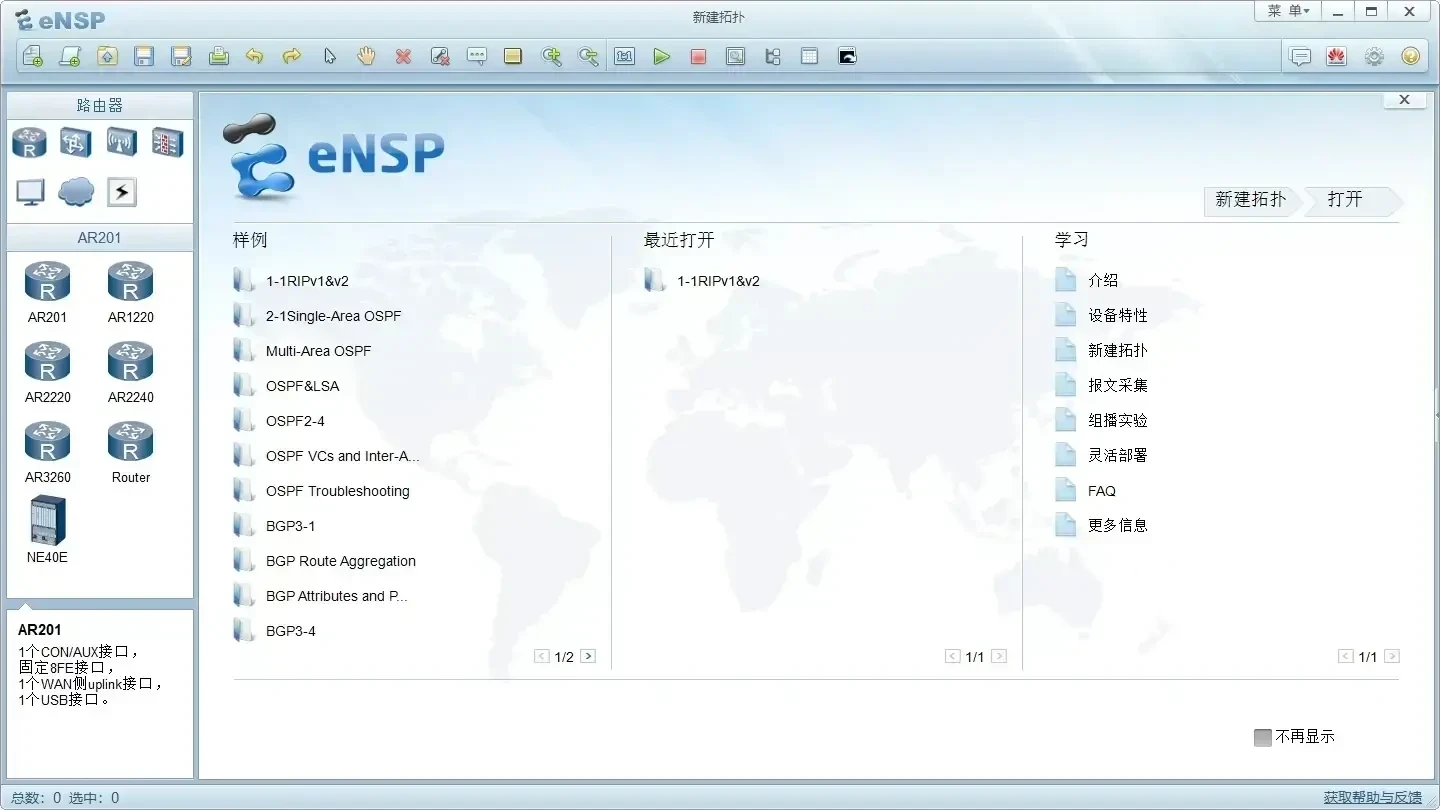
Task: Click the save-as toolbar icon
Action: click(181, 56)
